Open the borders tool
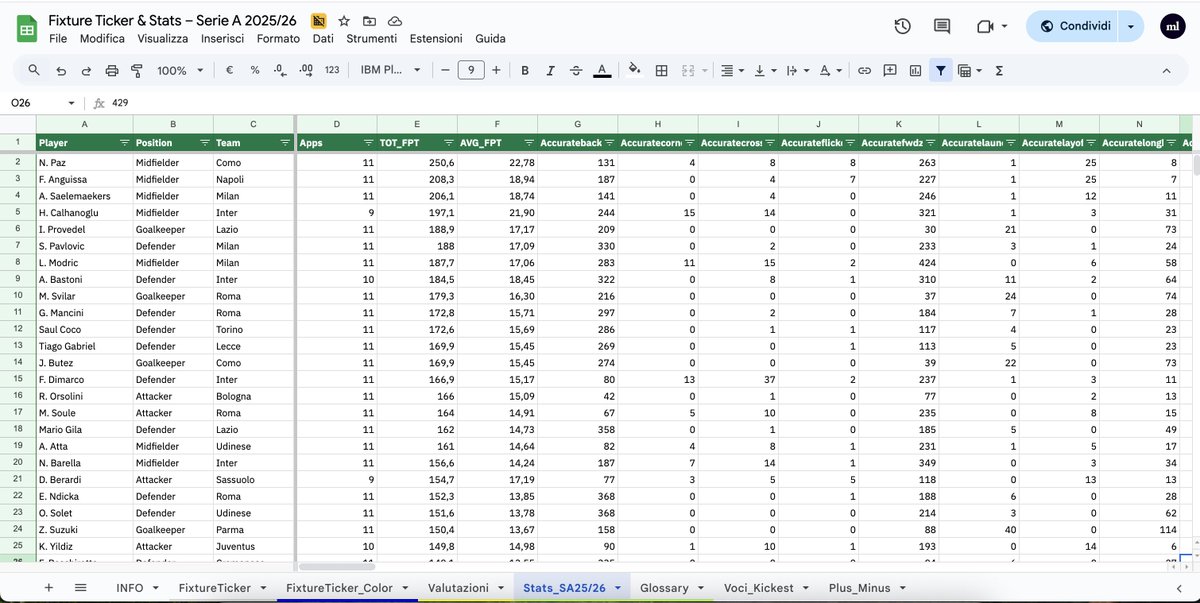 click(x=661, y=70)
